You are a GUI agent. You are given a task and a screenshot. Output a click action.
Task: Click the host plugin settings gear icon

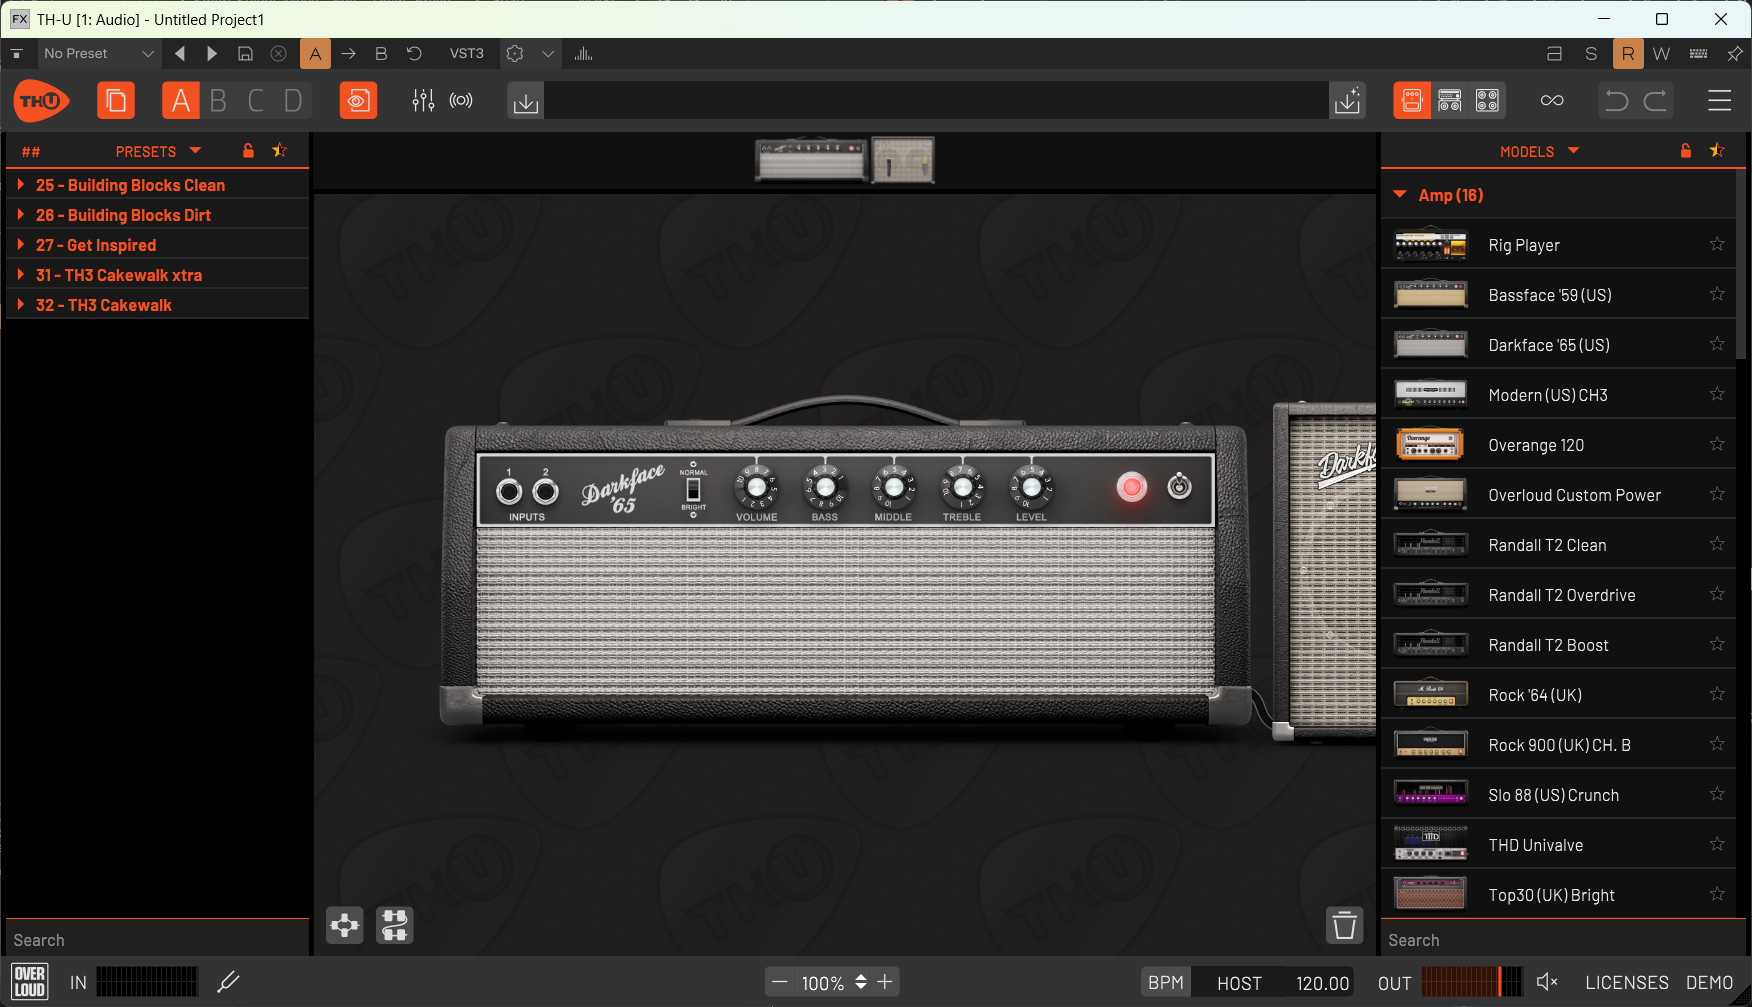pyautogui.click(x=515, y=54)
